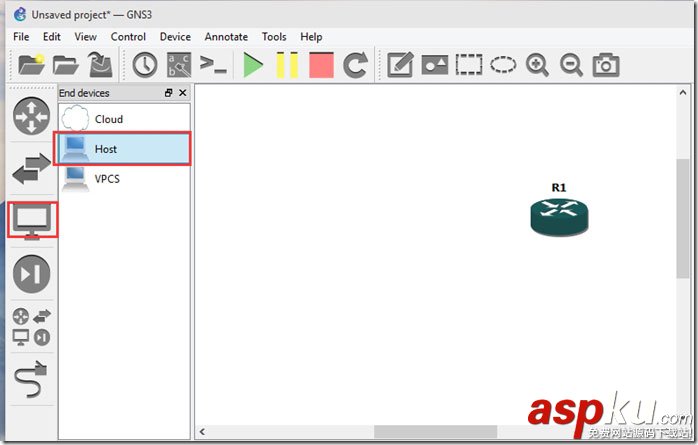Open project using the folder icon

tap(65, 65)
